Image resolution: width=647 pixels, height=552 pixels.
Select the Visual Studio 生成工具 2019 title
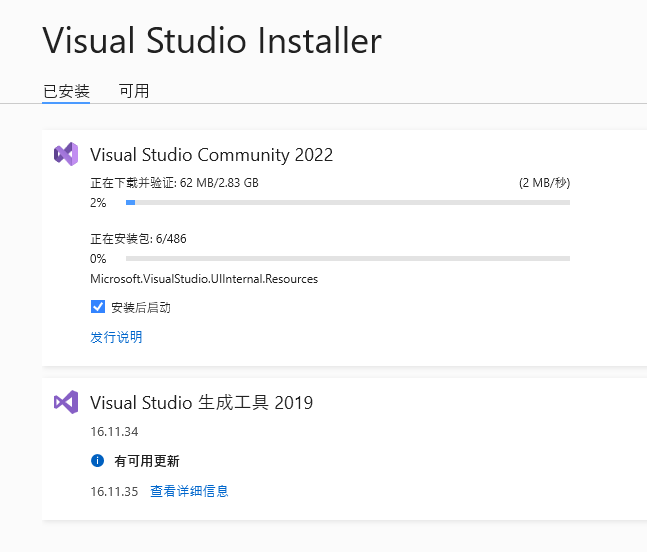coord(201,403)
